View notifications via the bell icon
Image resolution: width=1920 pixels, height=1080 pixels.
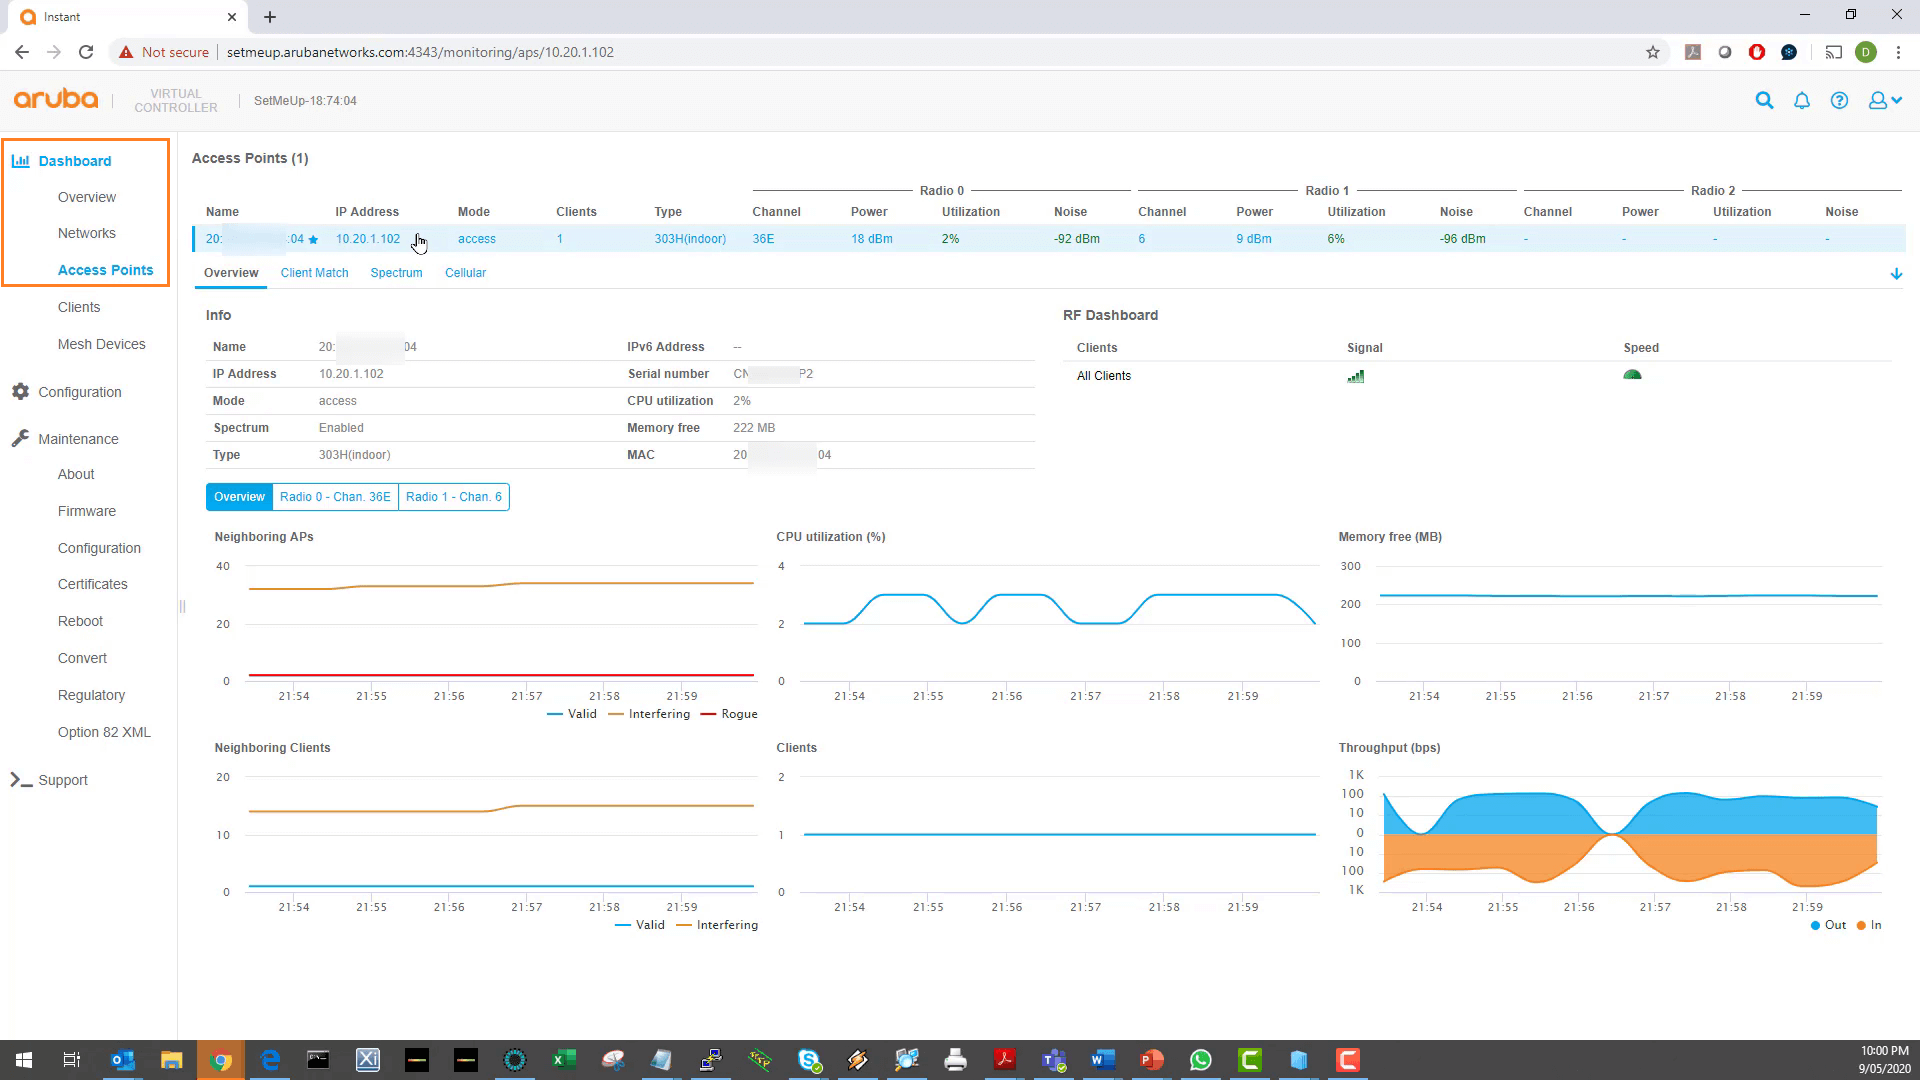click(x=1801, y=100)
